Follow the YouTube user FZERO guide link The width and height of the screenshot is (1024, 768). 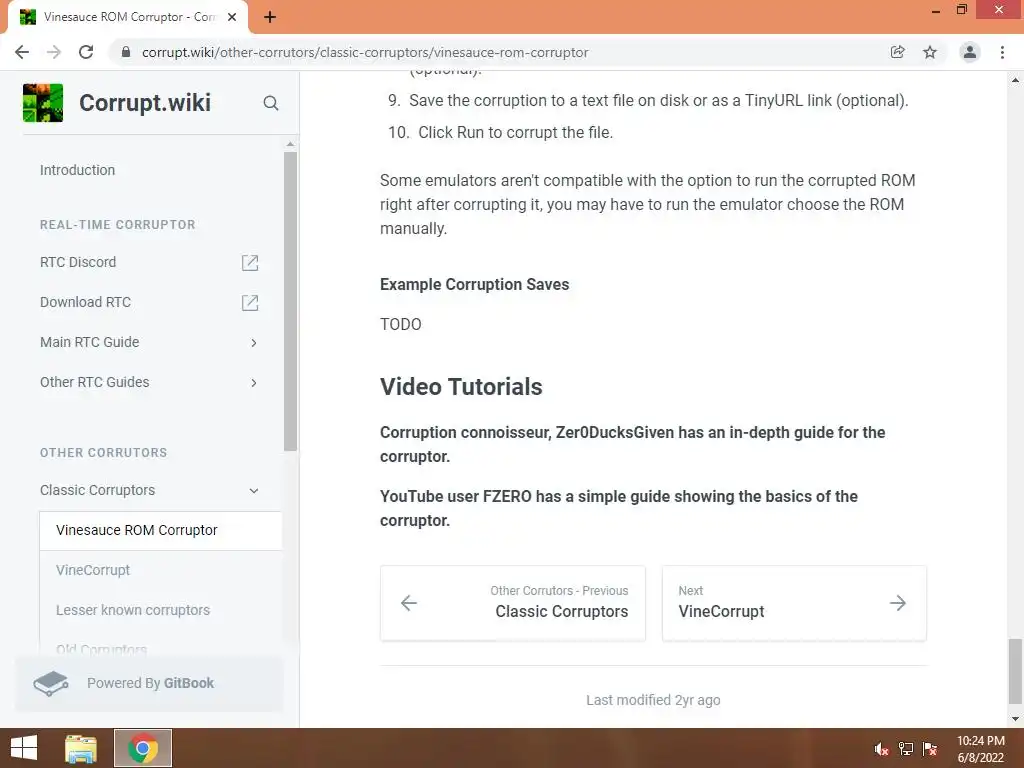[618, 508]
